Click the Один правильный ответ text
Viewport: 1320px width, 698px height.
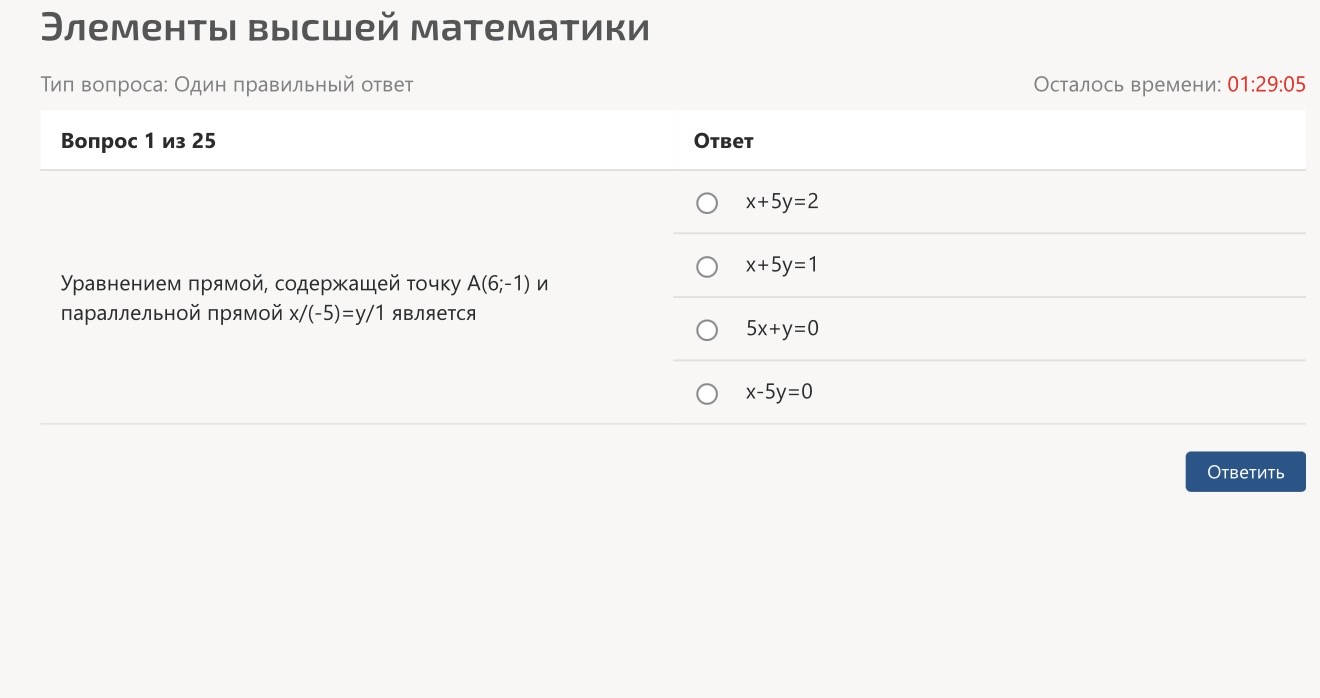(293, 85)
